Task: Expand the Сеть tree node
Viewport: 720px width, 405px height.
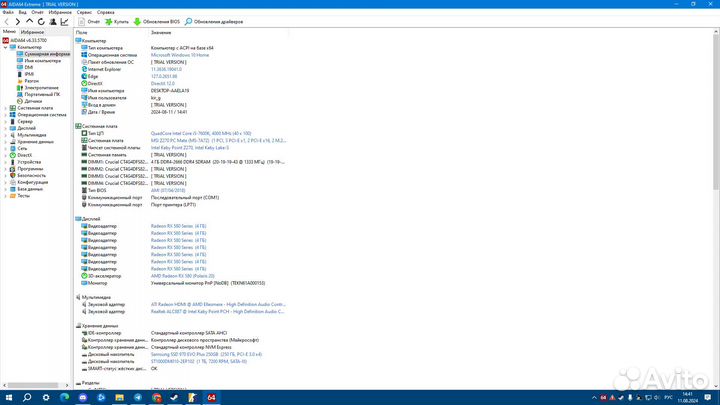Action: [x=6, y=148]
